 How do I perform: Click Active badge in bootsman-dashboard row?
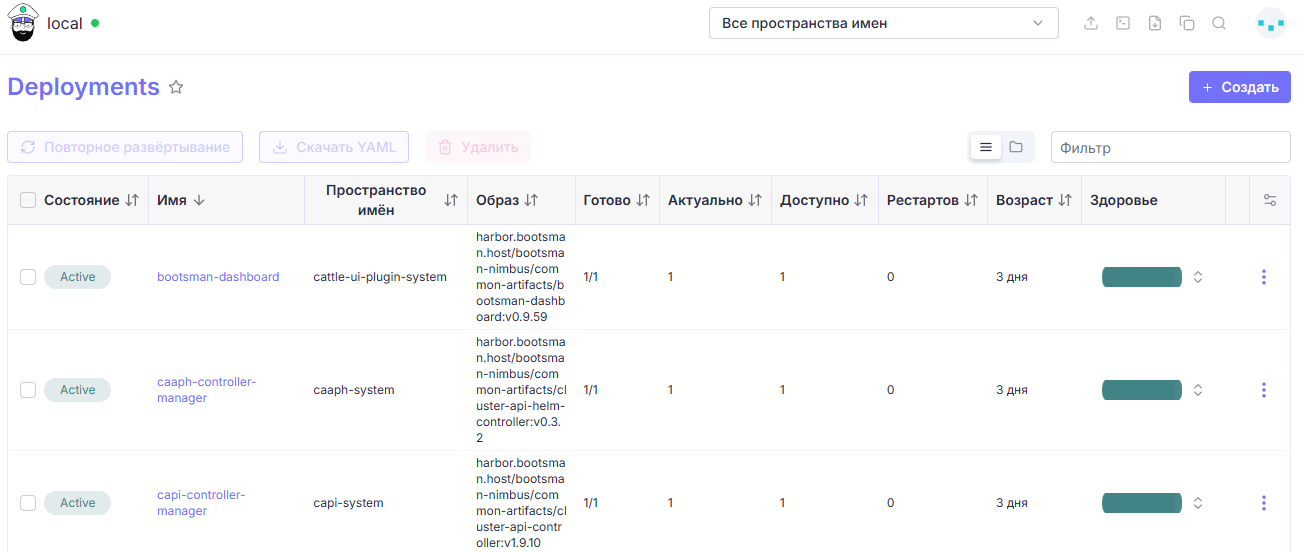point(77,277)
